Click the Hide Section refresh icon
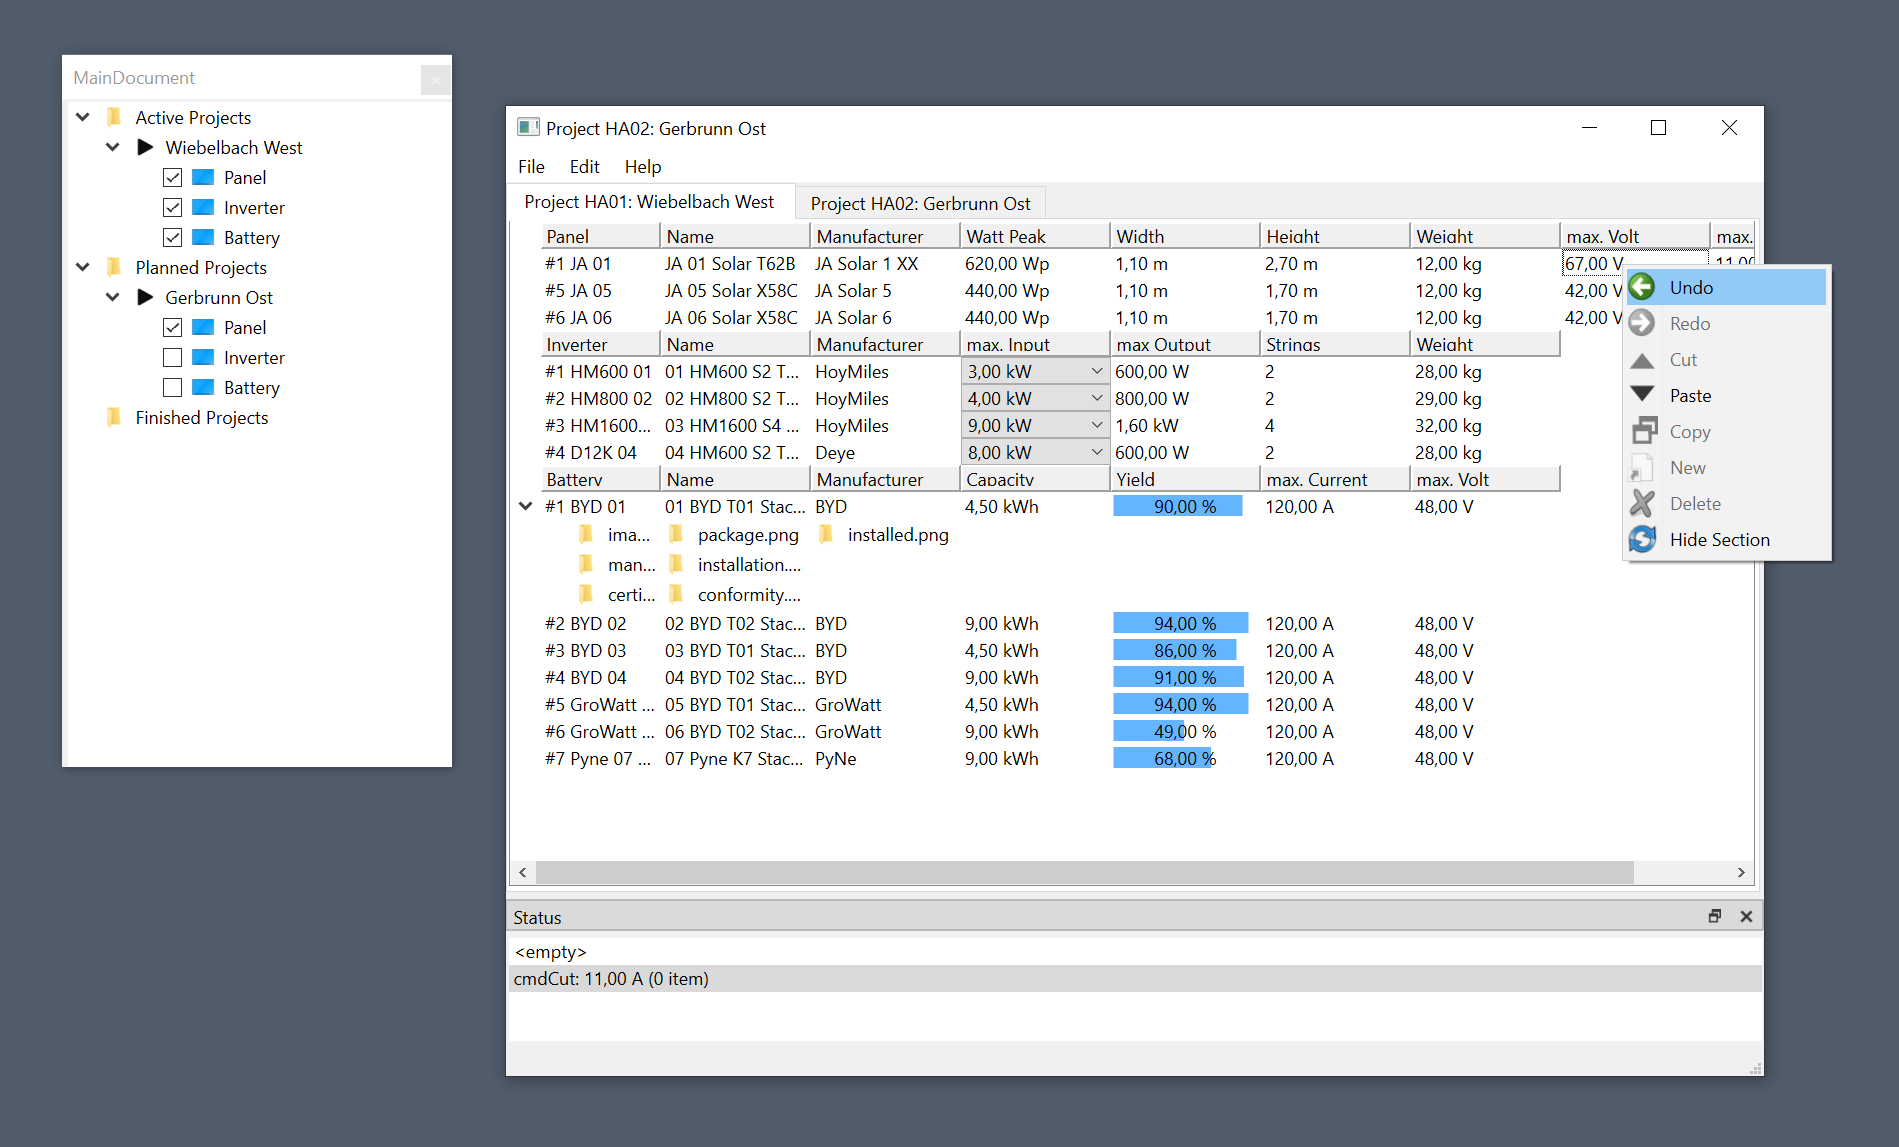Image resolution: width=1899 pixels, height=1147 pixels. [x=1642, y=540]
